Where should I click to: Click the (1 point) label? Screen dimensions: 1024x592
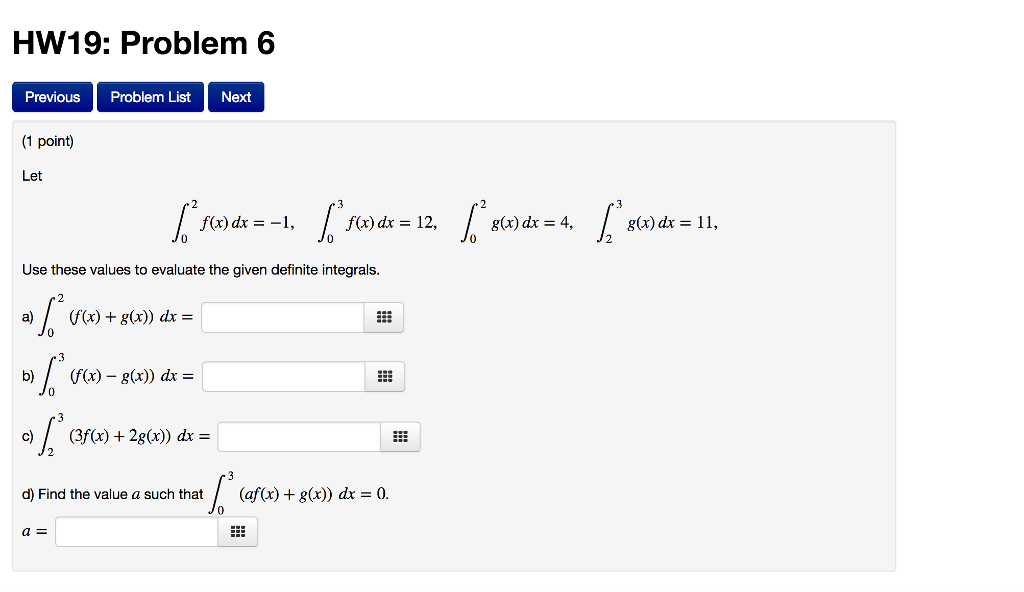(46, 141)
